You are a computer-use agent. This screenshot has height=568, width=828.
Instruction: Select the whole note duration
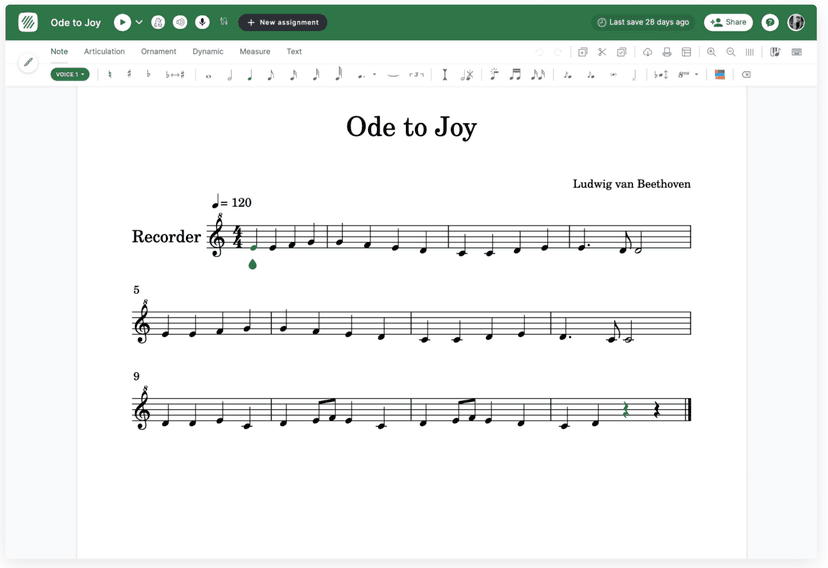point(208,75)
